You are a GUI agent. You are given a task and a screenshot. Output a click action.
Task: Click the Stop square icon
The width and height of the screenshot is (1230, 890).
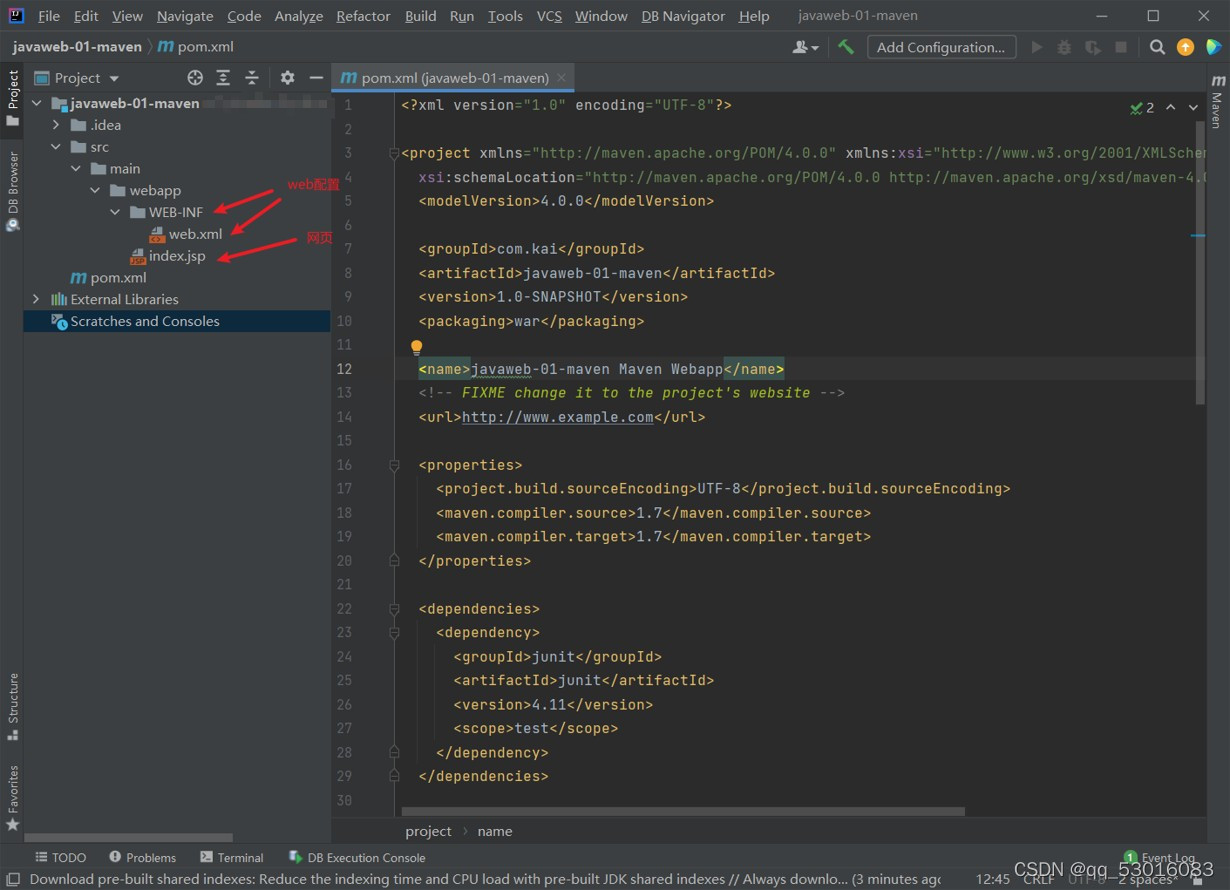(1121, 47)
